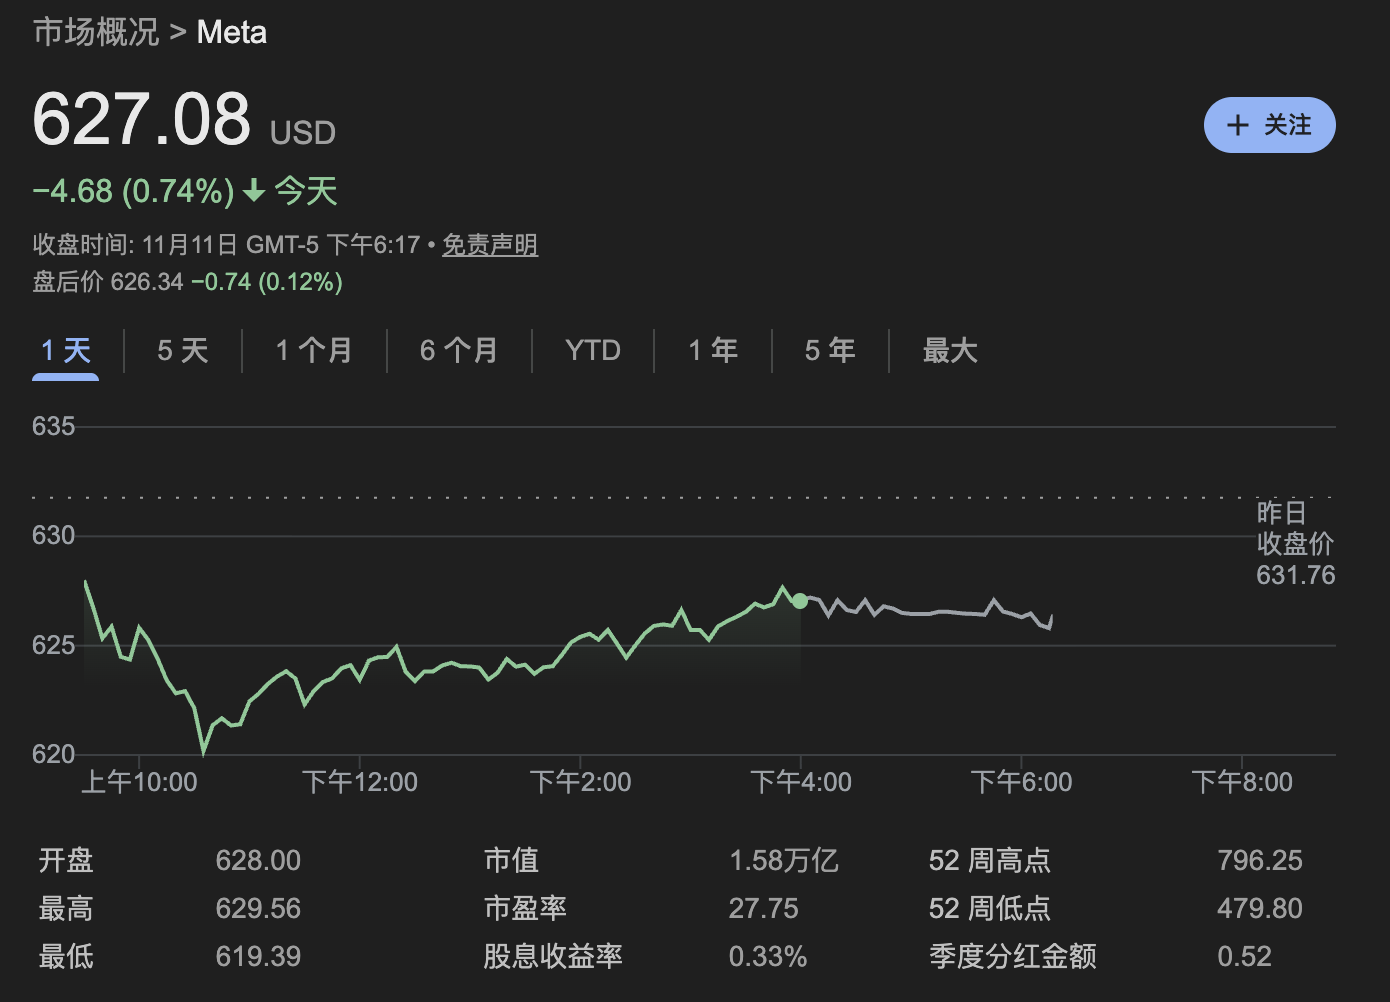Select the 6 个月 chart view

pyautogui.click(x=459, y=350)
